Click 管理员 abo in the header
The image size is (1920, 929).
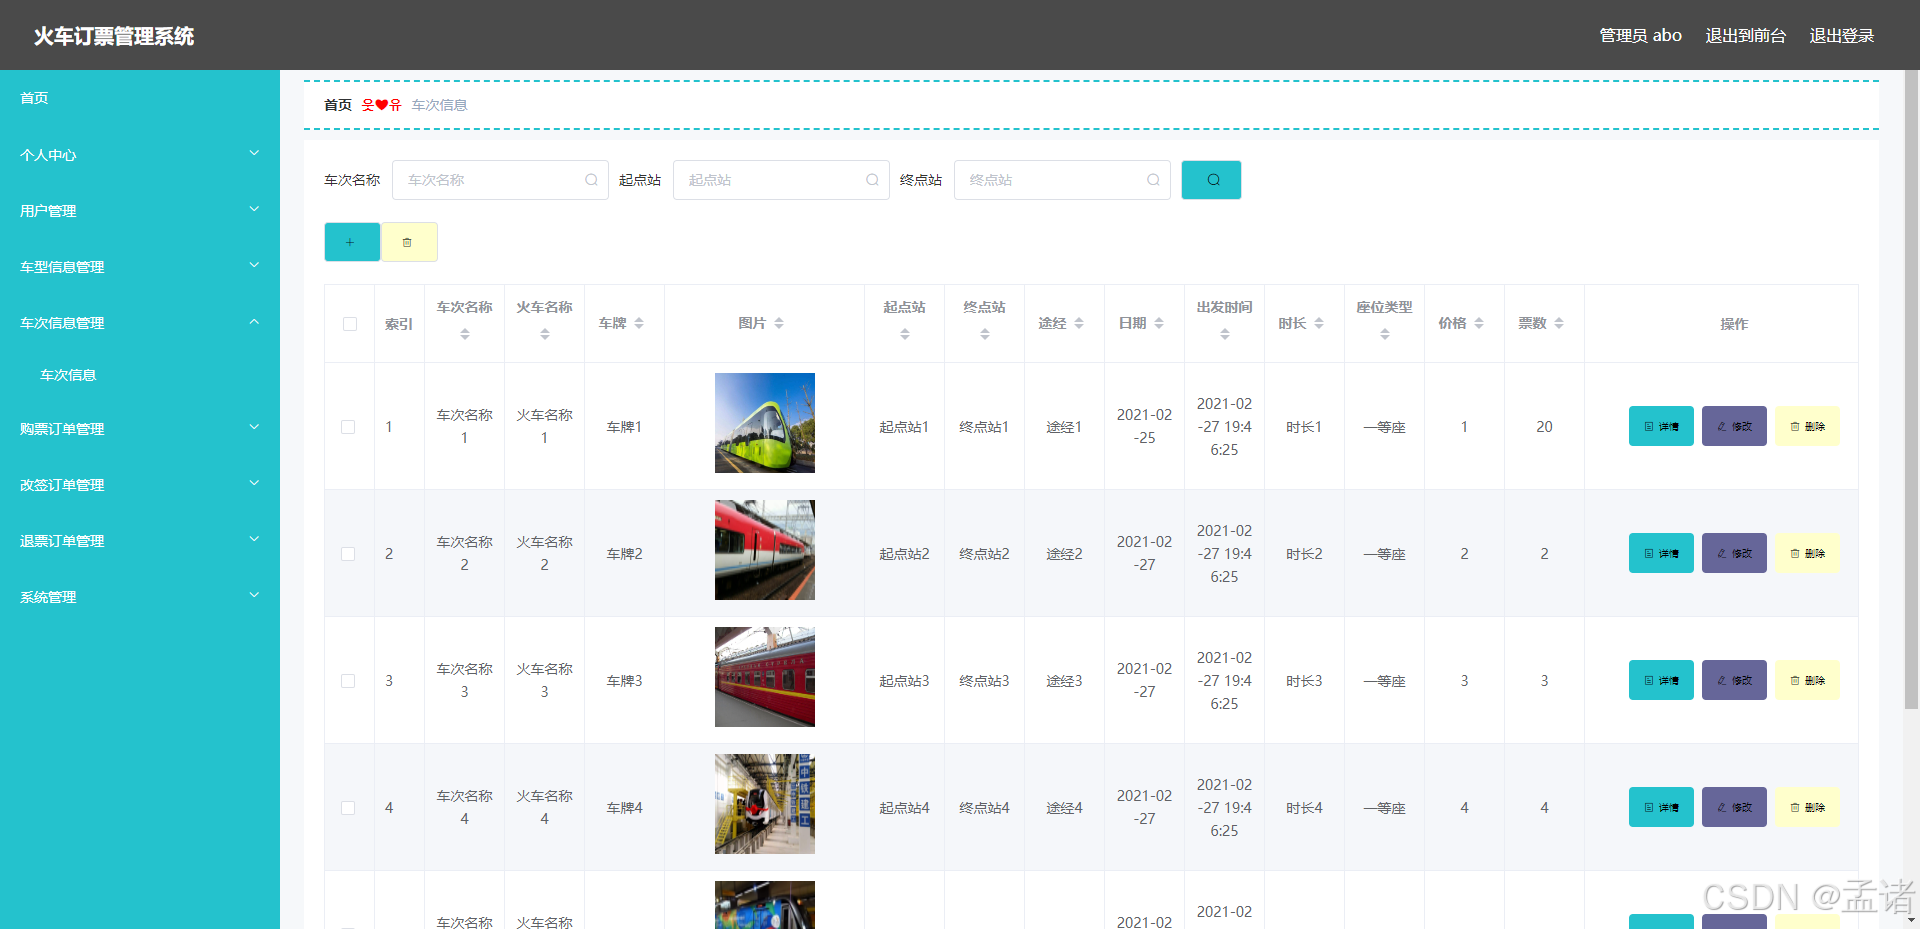[x=1640, y=35]
